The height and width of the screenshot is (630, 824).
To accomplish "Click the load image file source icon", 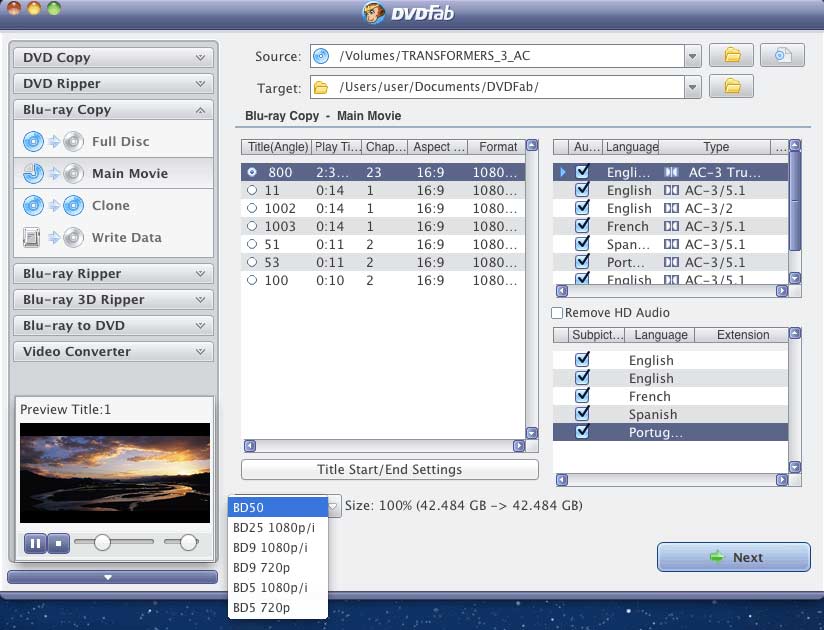I will [x=782, y=55].
